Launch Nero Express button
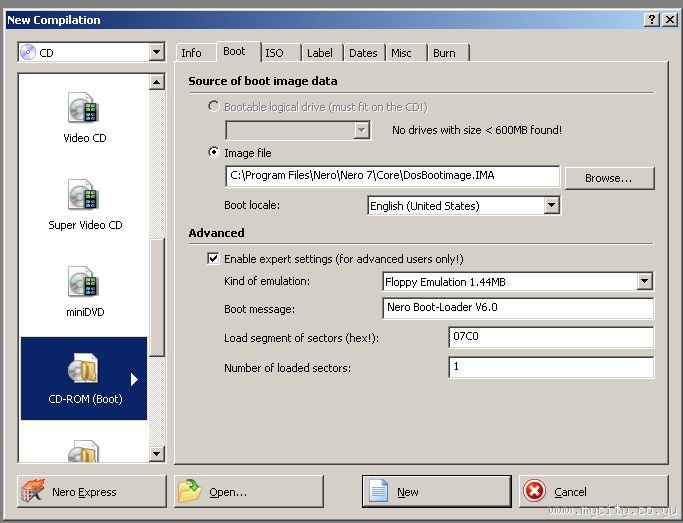The image size is (683, 523). pos(91,492)
